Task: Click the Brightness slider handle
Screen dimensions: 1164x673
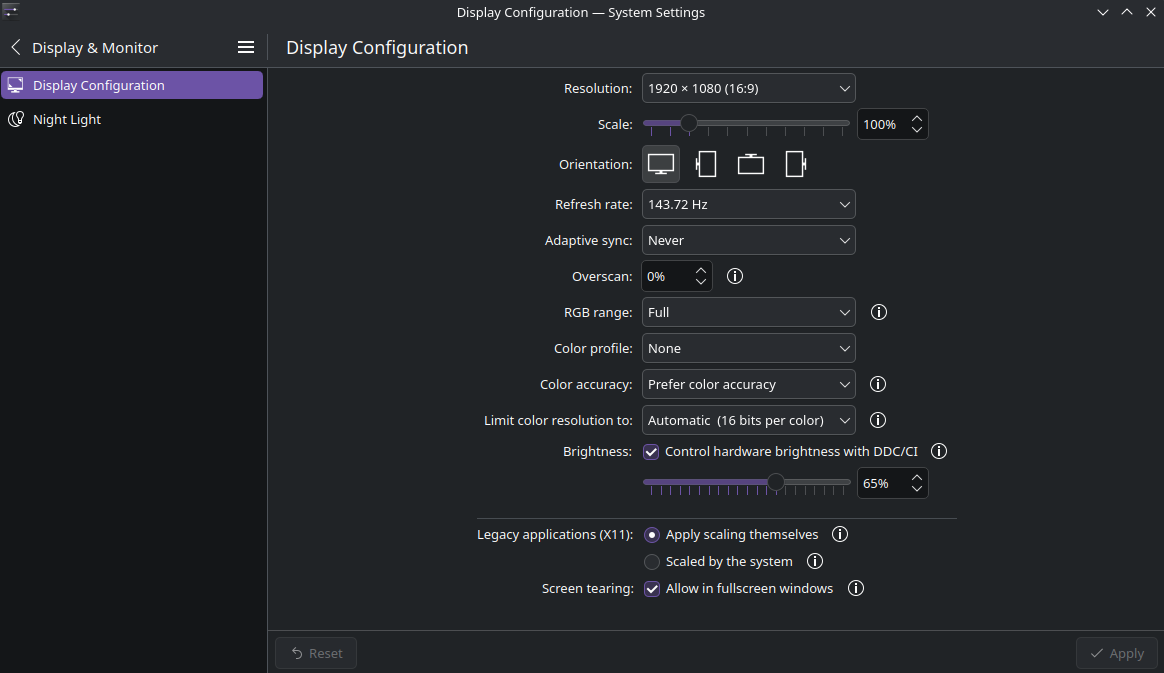Action: click(x=775, y=482)
